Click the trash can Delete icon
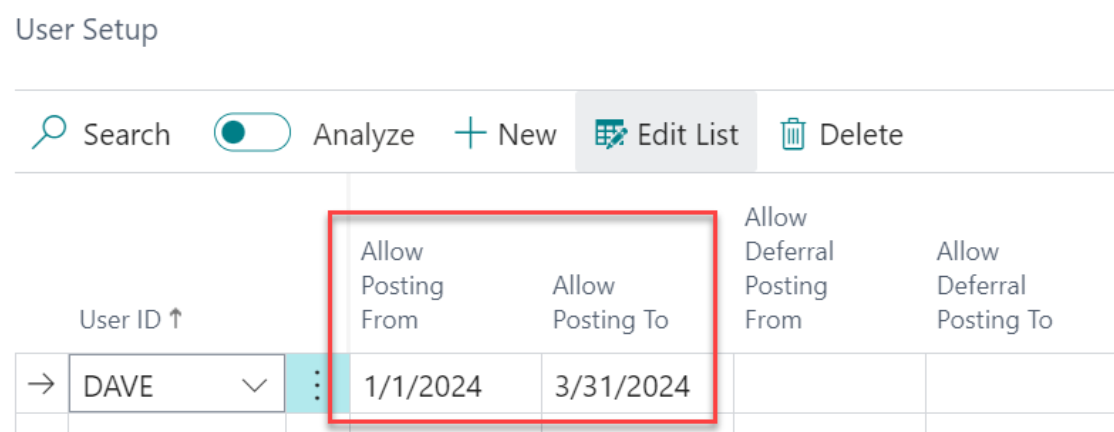 793,134
